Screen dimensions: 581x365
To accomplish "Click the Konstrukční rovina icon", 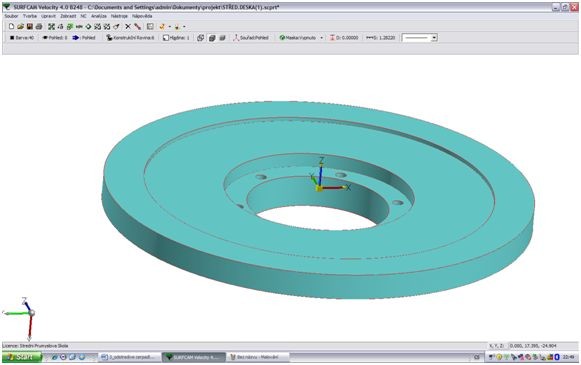I will pos(109,38).
